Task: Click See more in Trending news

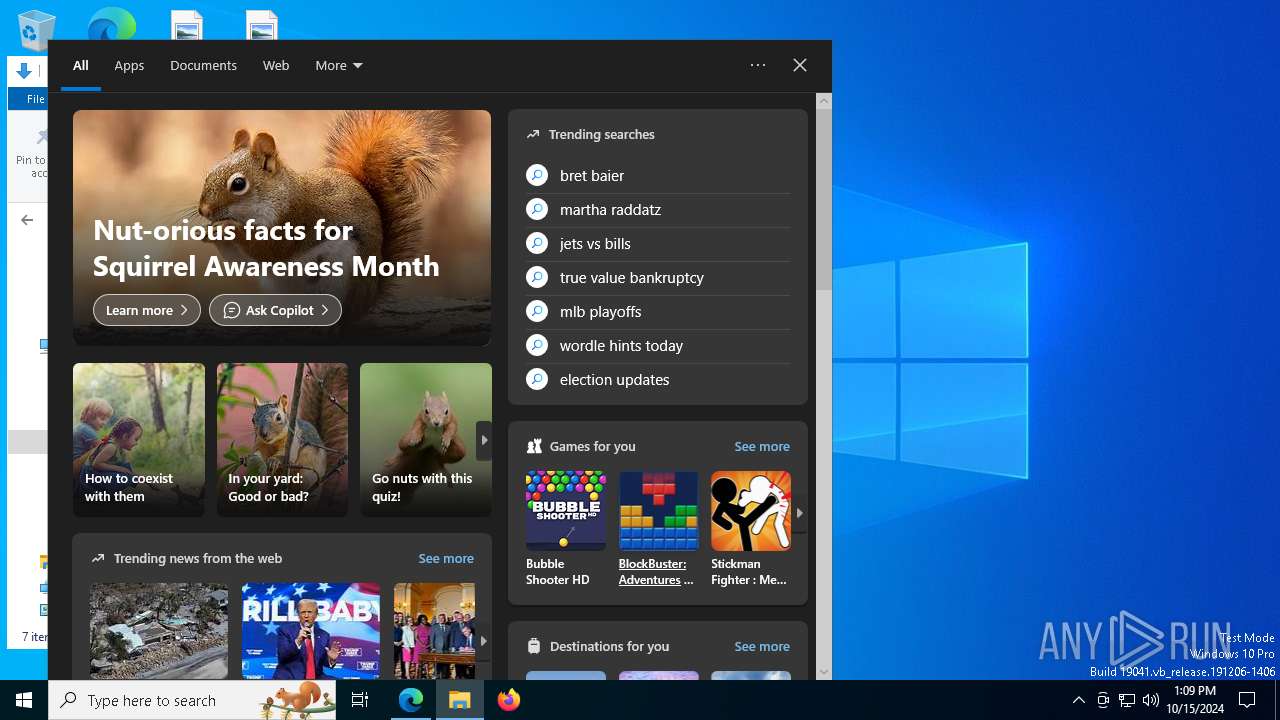Action: point(446,558)
